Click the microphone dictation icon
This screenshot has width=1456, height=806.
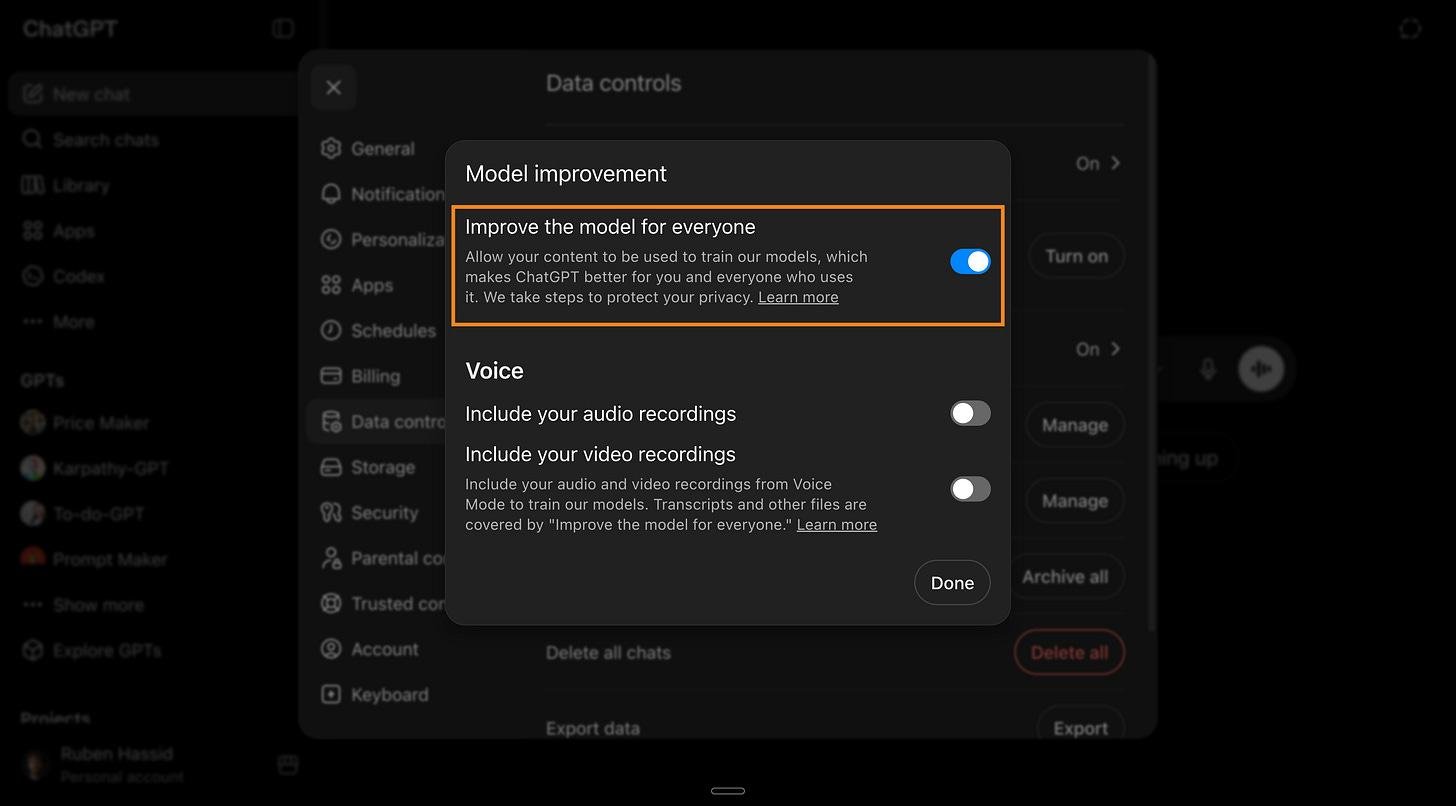(1208, 369)
